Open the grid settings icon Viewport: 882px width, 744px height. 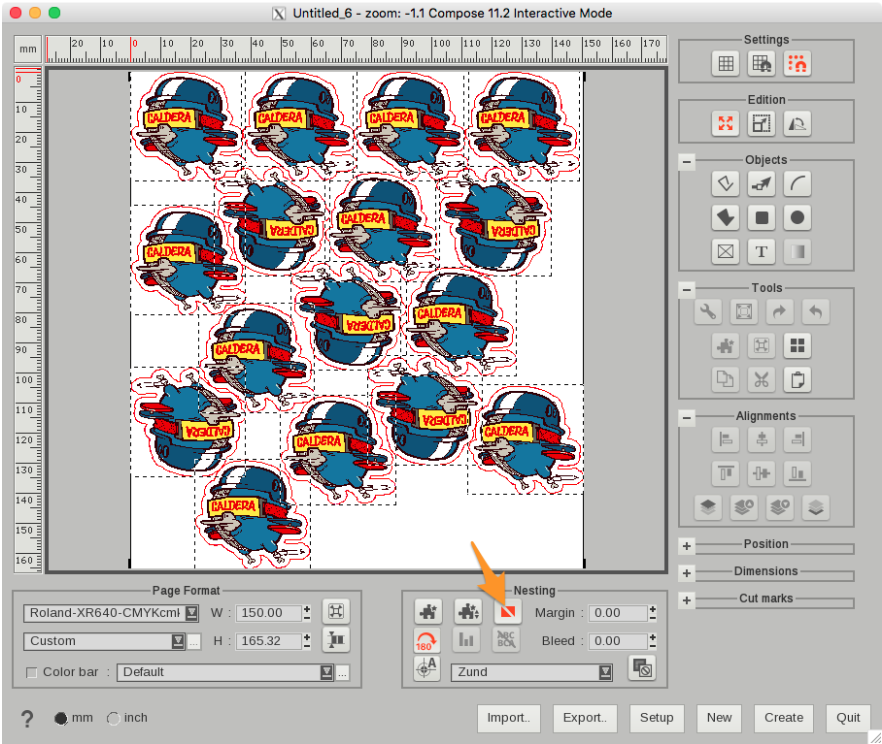tap(725, 63)
